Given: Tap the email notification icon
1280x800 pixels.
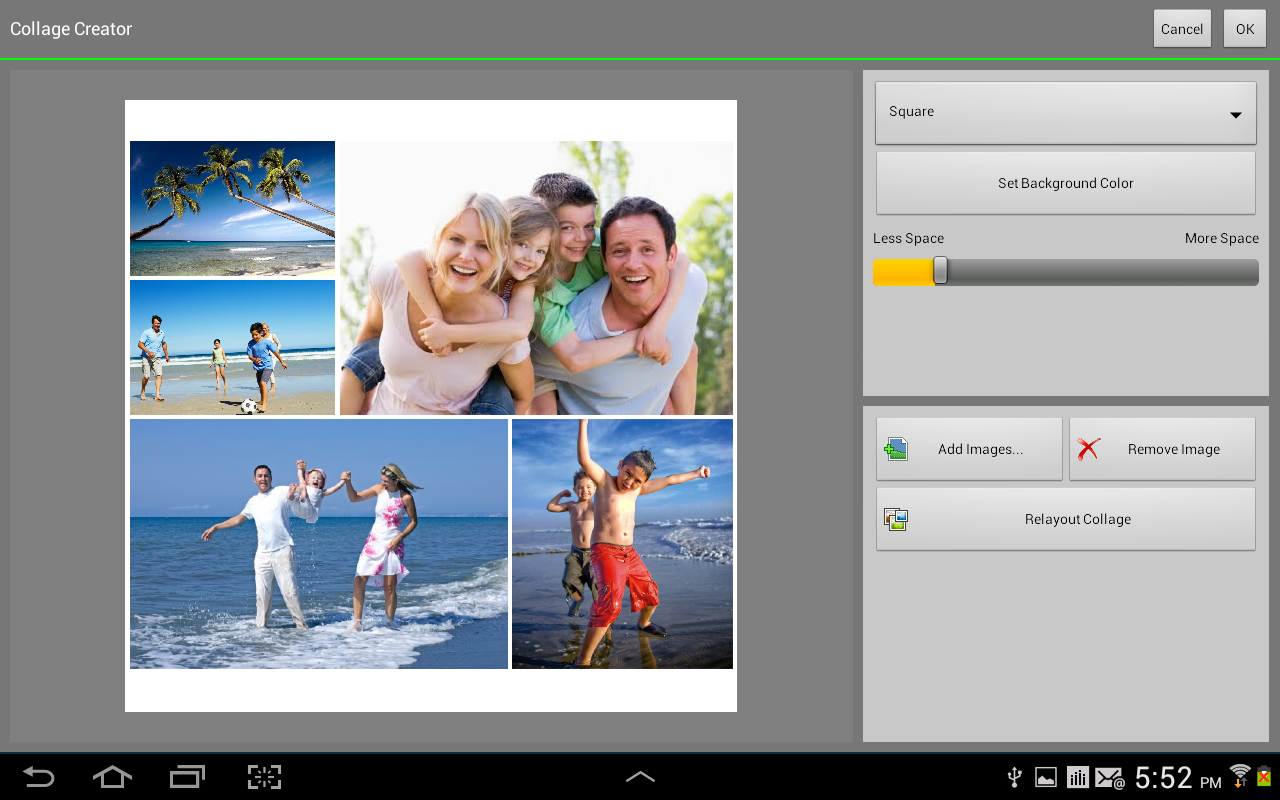Looking at the screenshot, I should pyautogui.click(x=1109, y=777).
